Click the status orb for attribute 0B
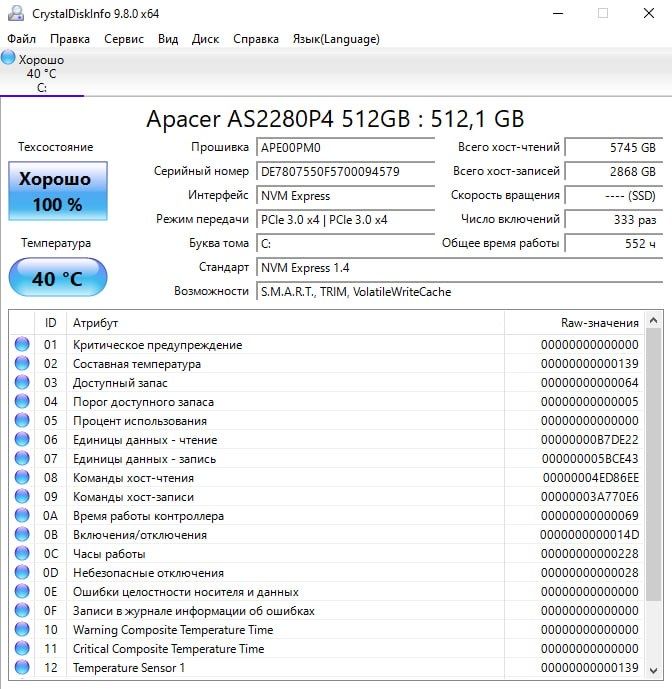This screenshot has height=689, width=672. click(22, 534)
